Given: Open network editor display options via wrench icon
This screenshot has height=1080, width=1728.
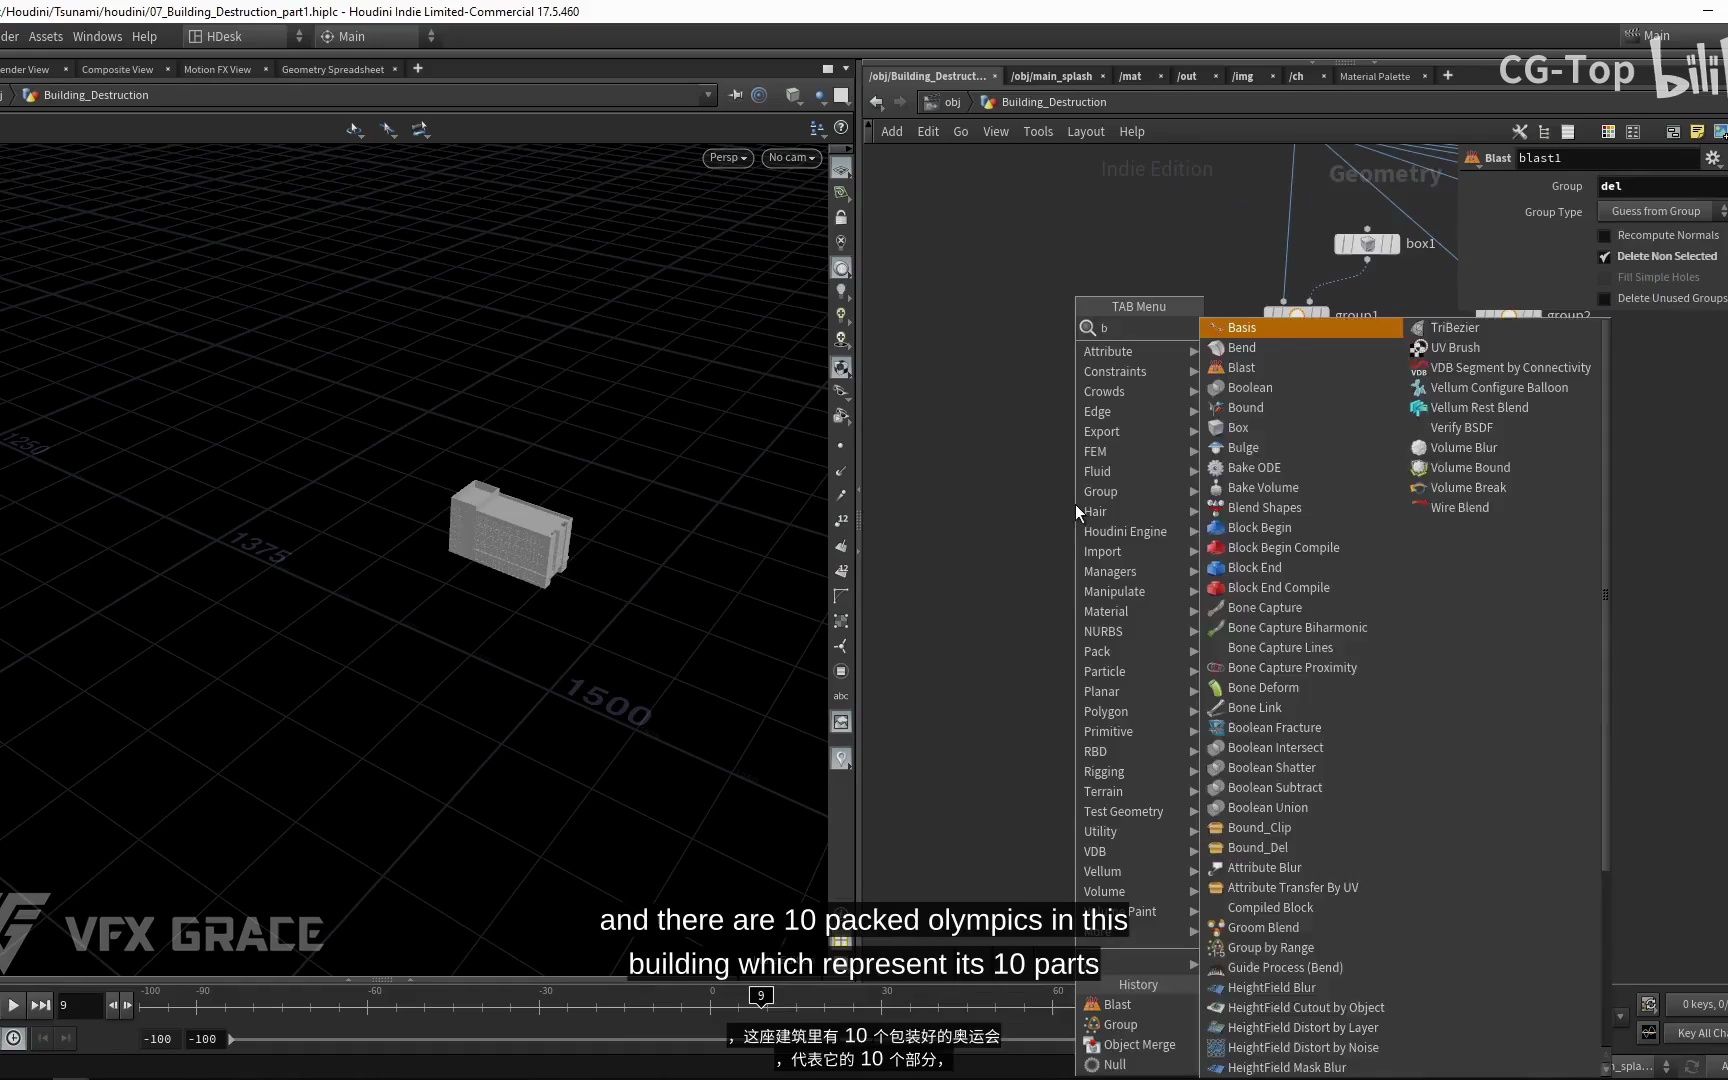Looking at the screenshot, I should pyautogui.click(x=1520, y=131).
